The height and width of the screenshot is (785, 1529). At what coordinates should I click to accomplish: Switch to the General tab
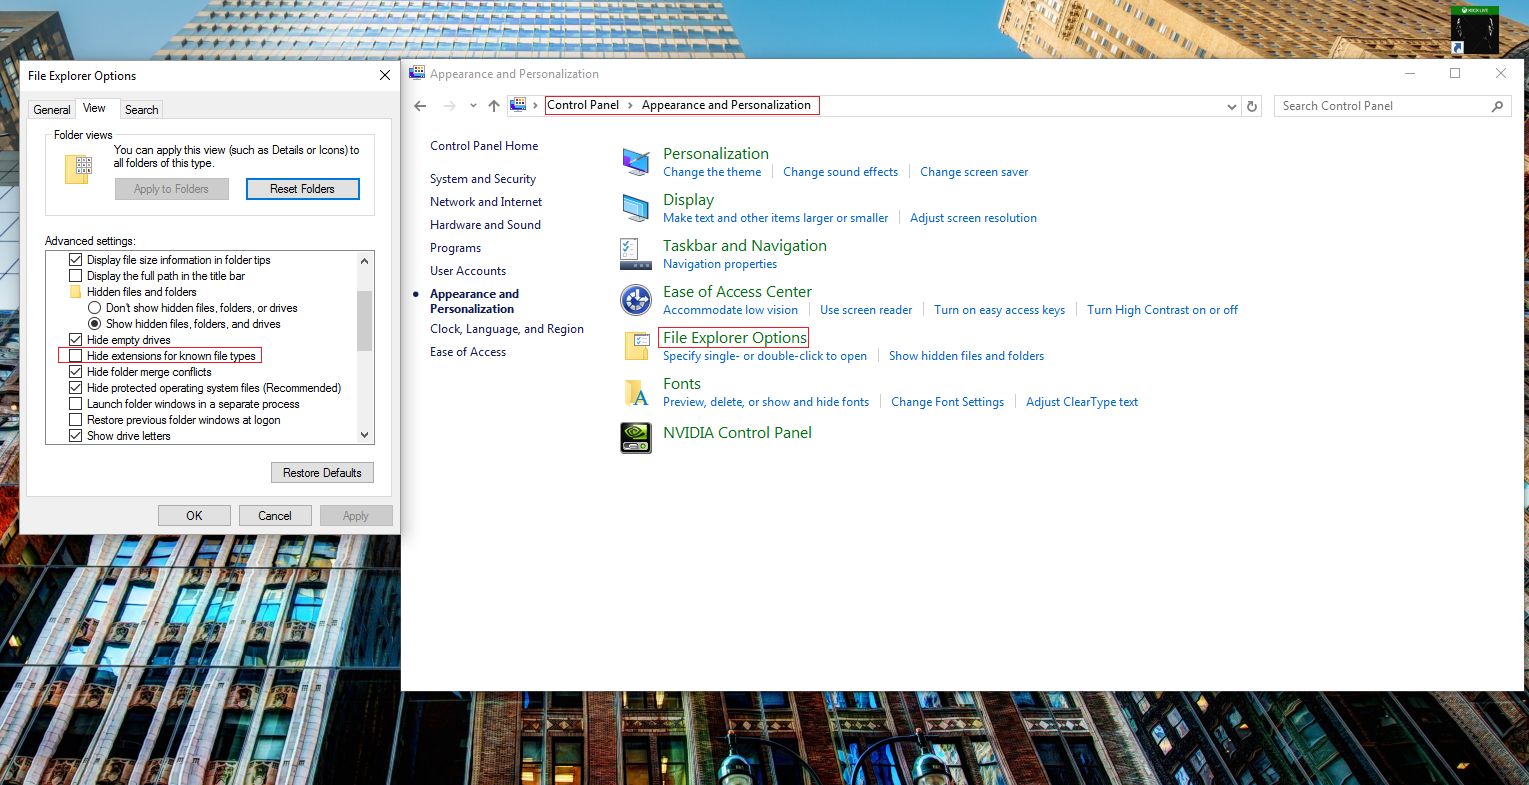(52, 110)
